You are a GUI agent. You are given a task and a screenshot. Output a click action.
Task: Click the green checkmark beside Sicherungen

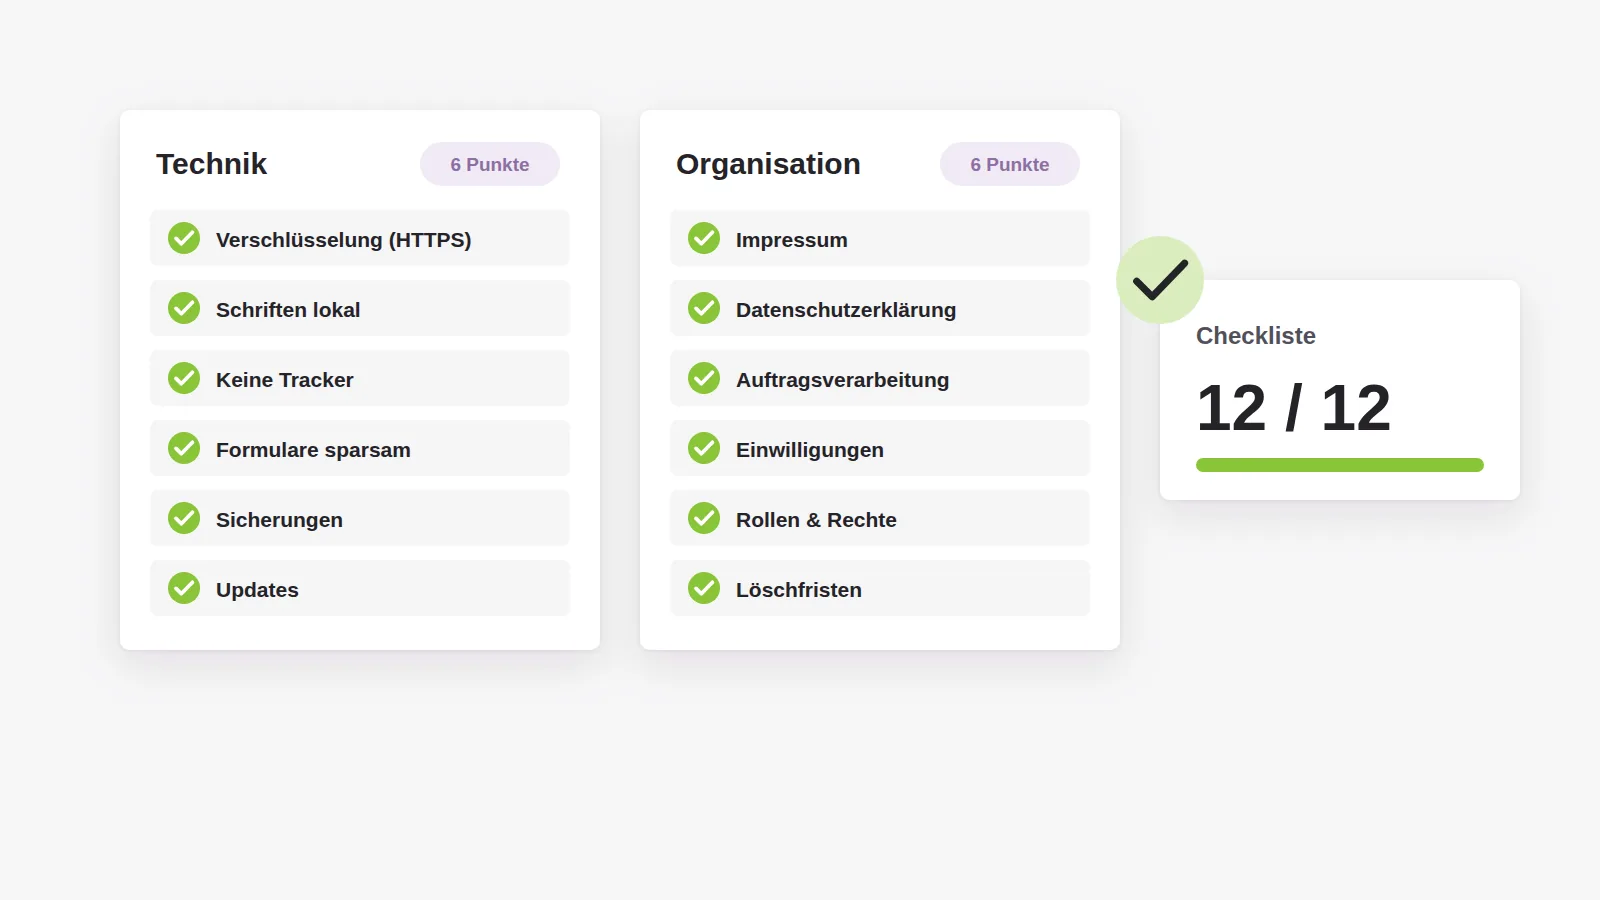pyautogui.click(x=184, y=518)
